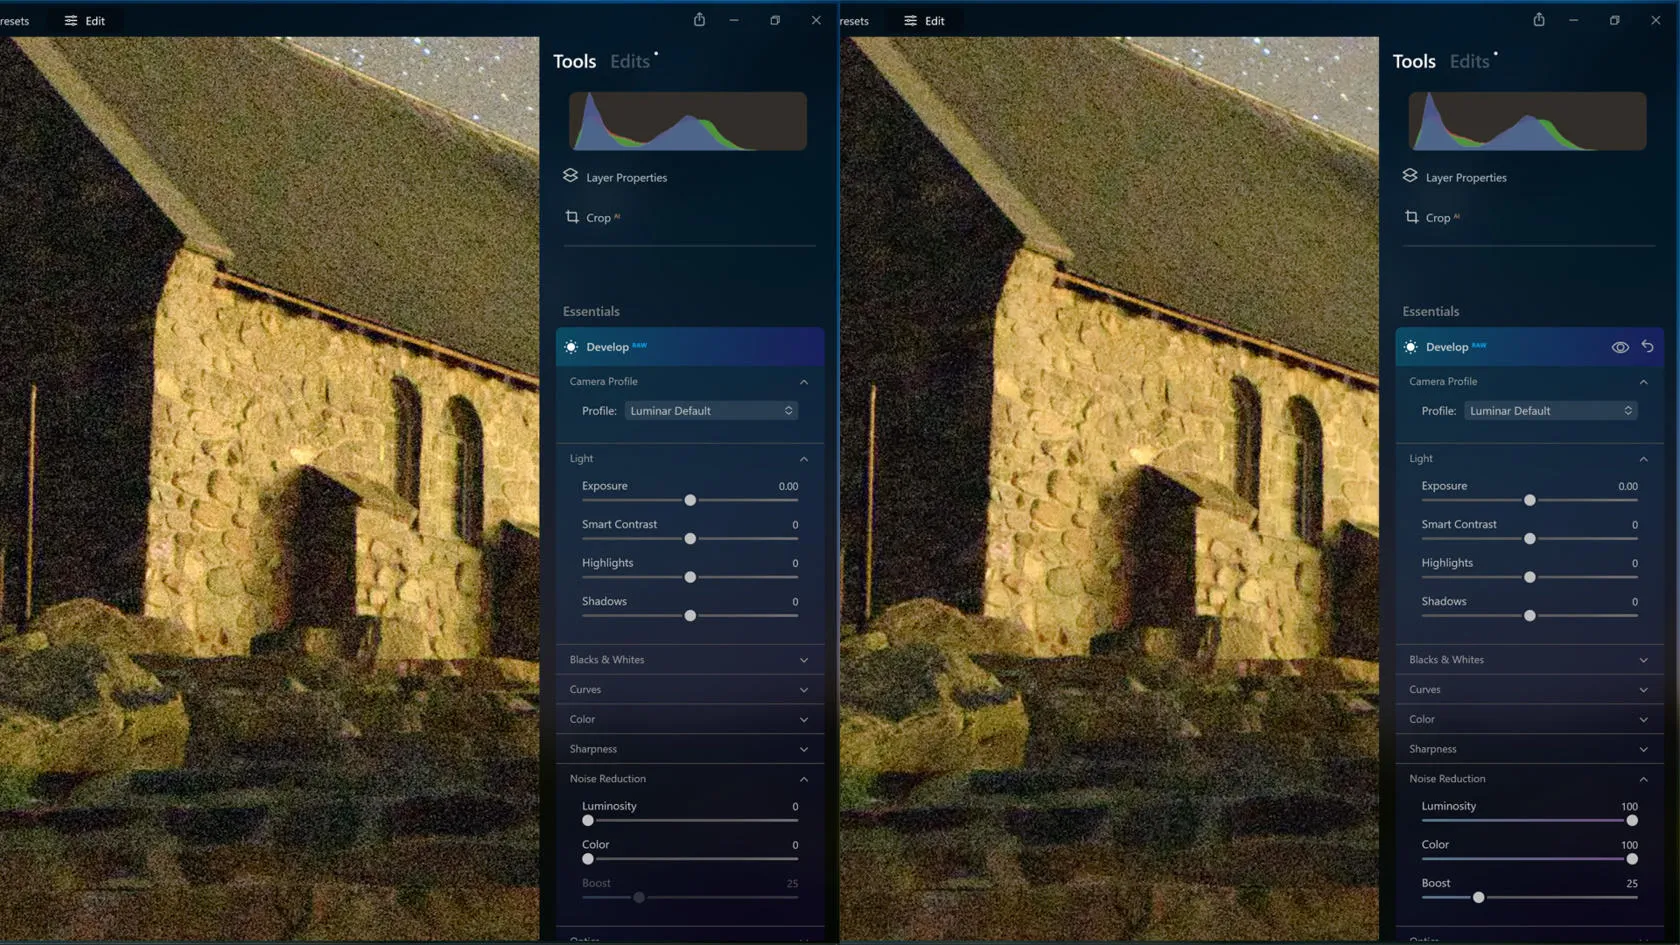This screenshot has width=1680, height=945.
Task: Click the histogram in the left window
Action: (x=688, y=121)
